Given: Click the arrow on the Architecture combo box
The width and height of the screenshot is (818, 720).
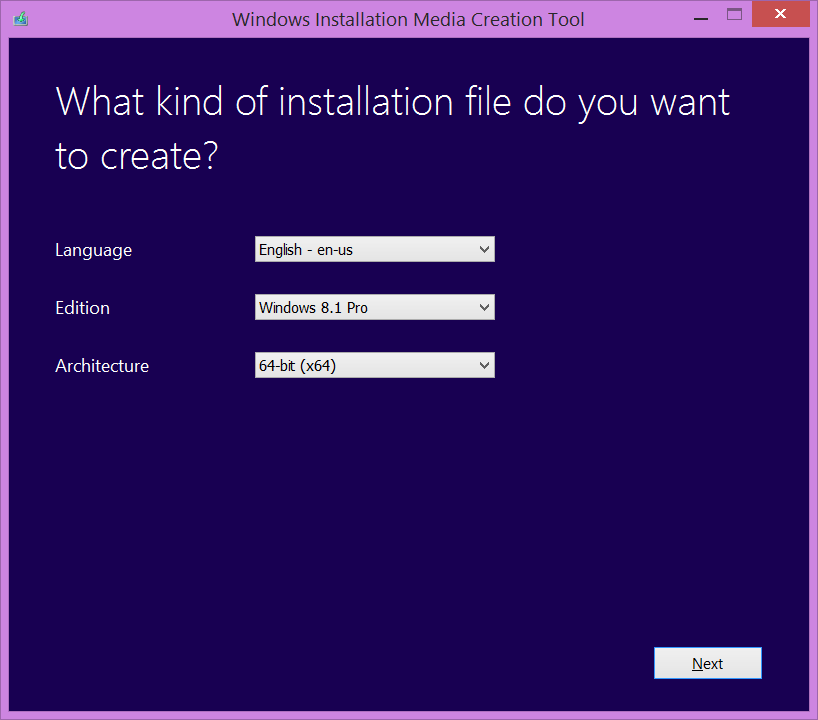Looking at the screenshot, I should [484, 366].
